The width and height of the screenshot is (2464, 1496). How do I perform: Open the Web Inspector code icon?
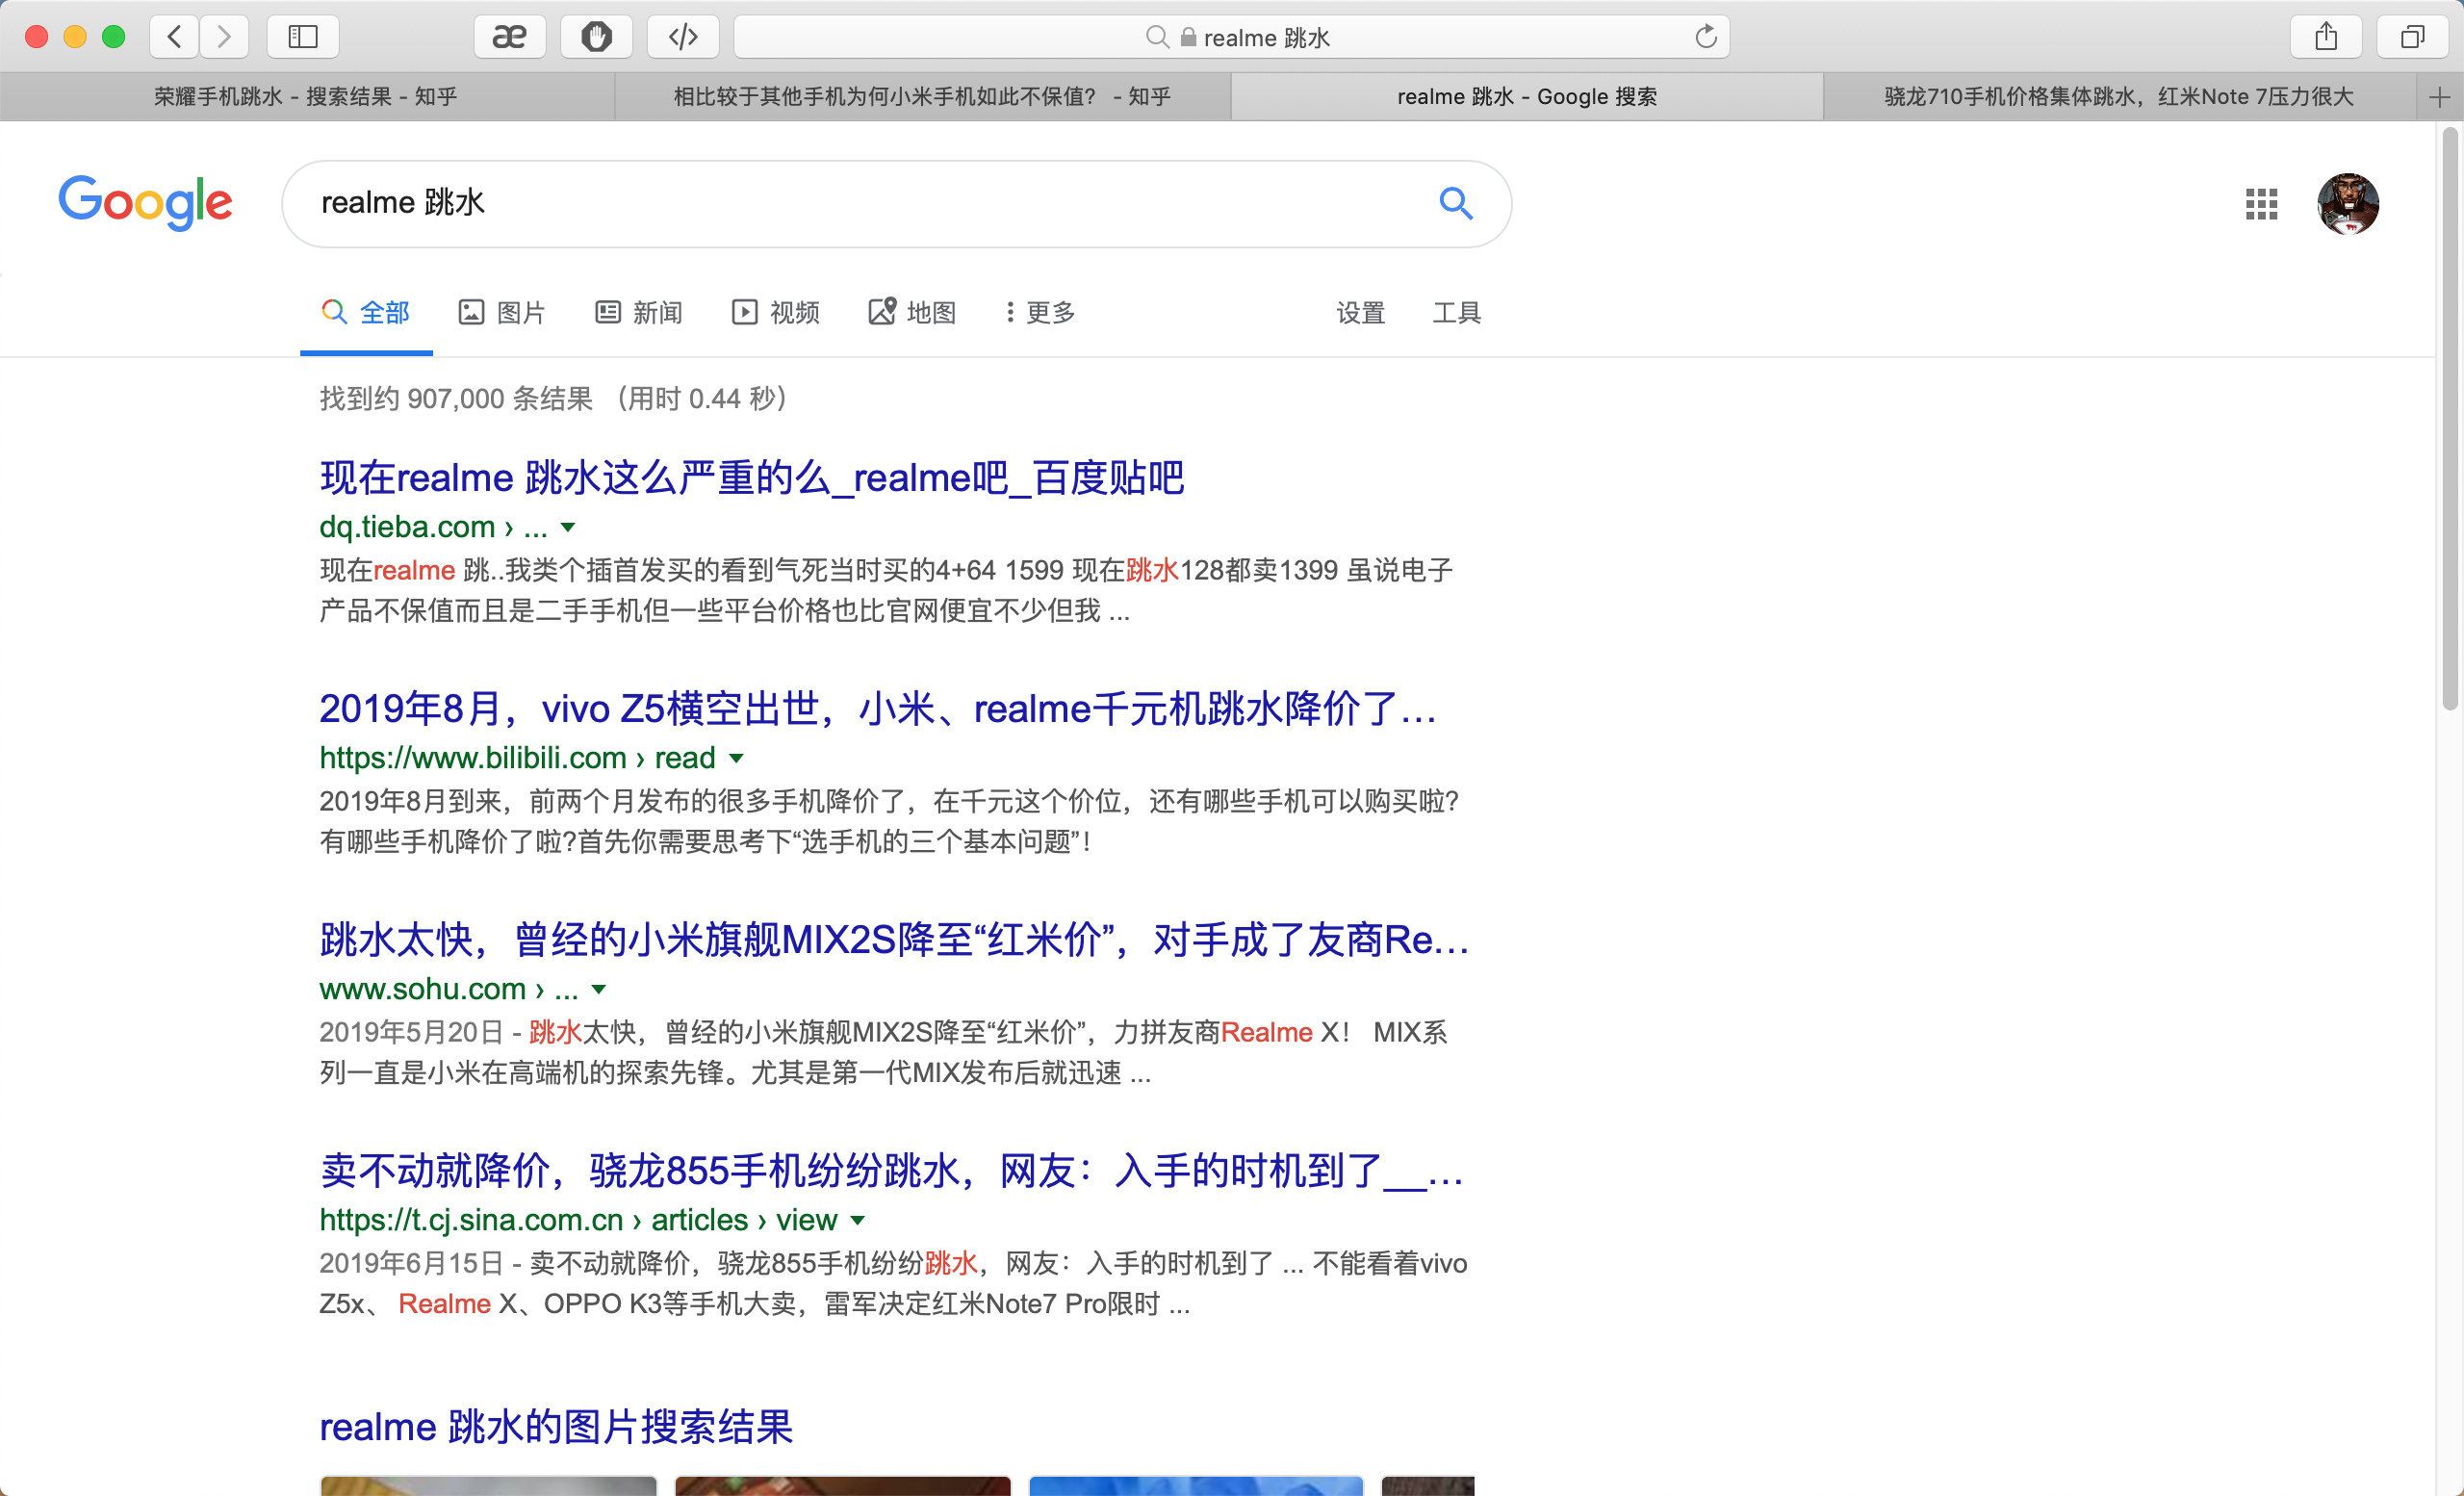(683, 37)
